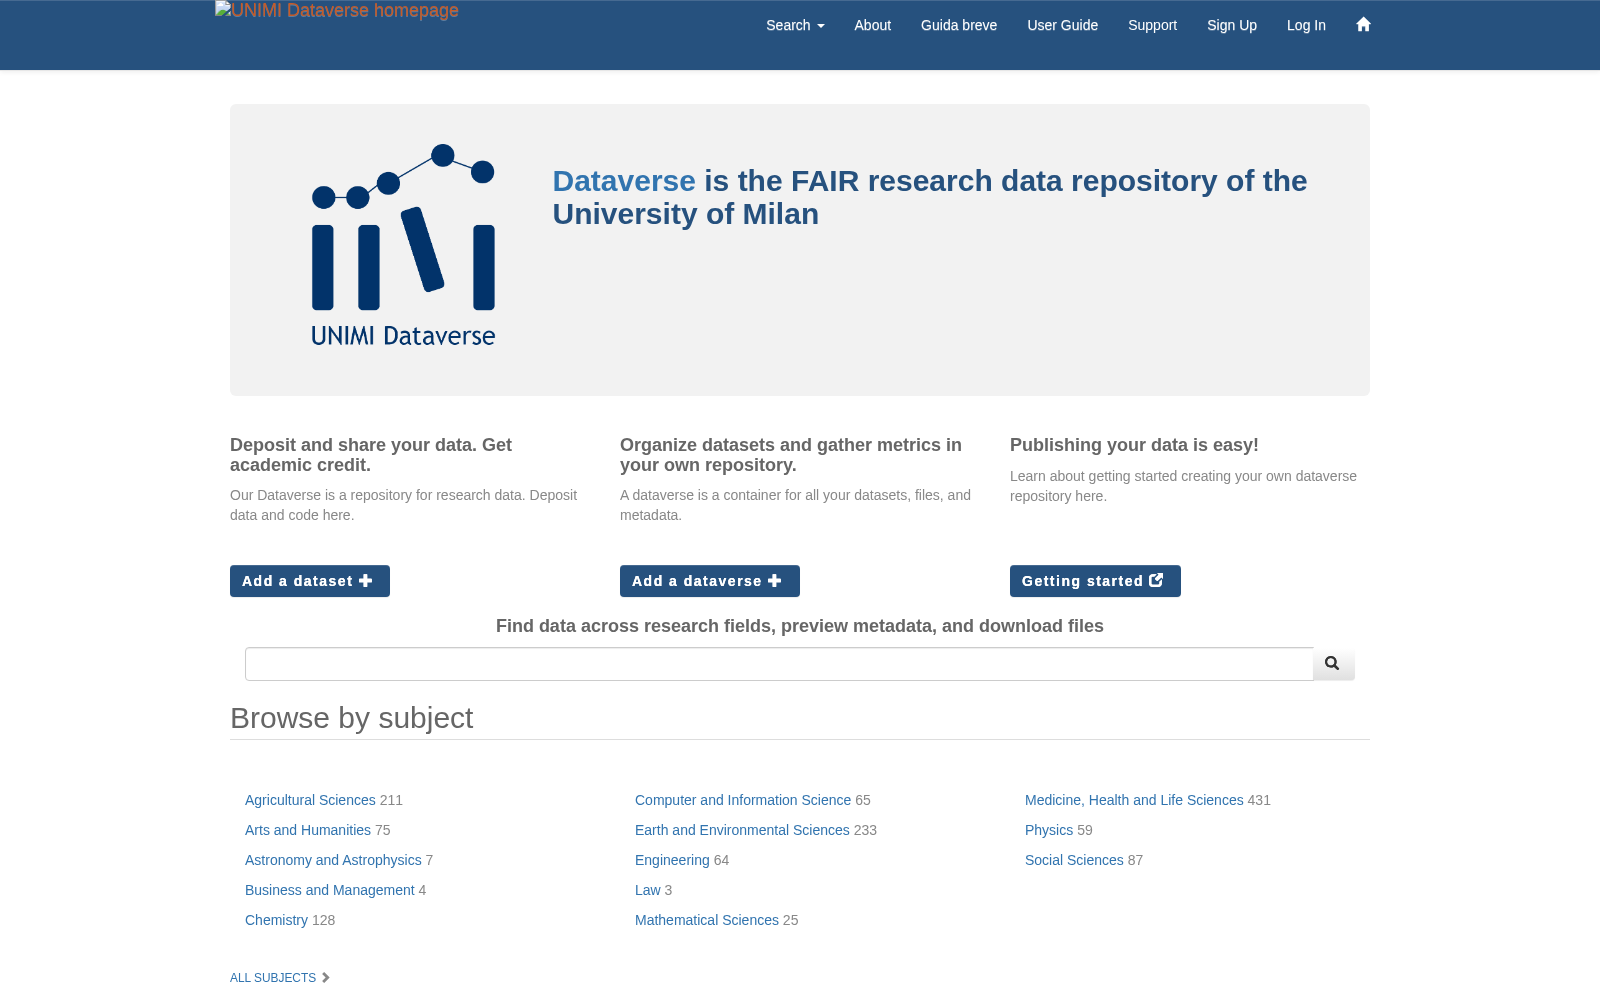The image size is (1600, 1000).
Task: Click the 'Browse by subject' heading
Action: tap(351, 718)
